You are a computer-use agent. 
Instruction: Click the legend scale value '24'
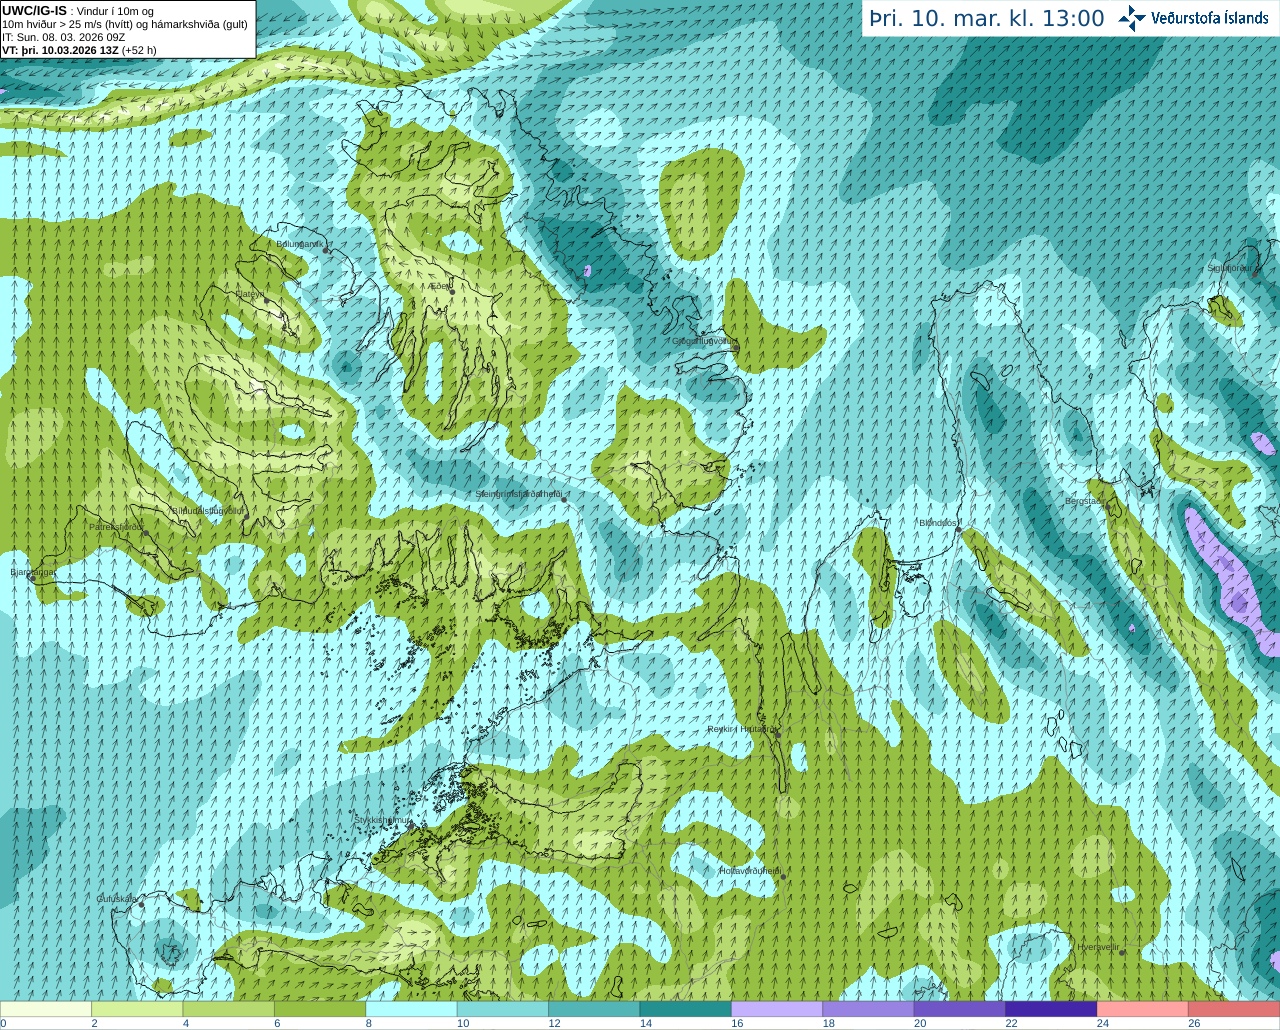1103,1023
